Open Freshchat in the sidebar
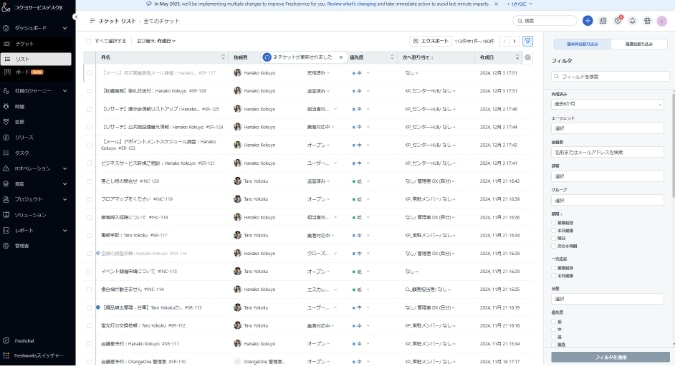 pos(24,341)
